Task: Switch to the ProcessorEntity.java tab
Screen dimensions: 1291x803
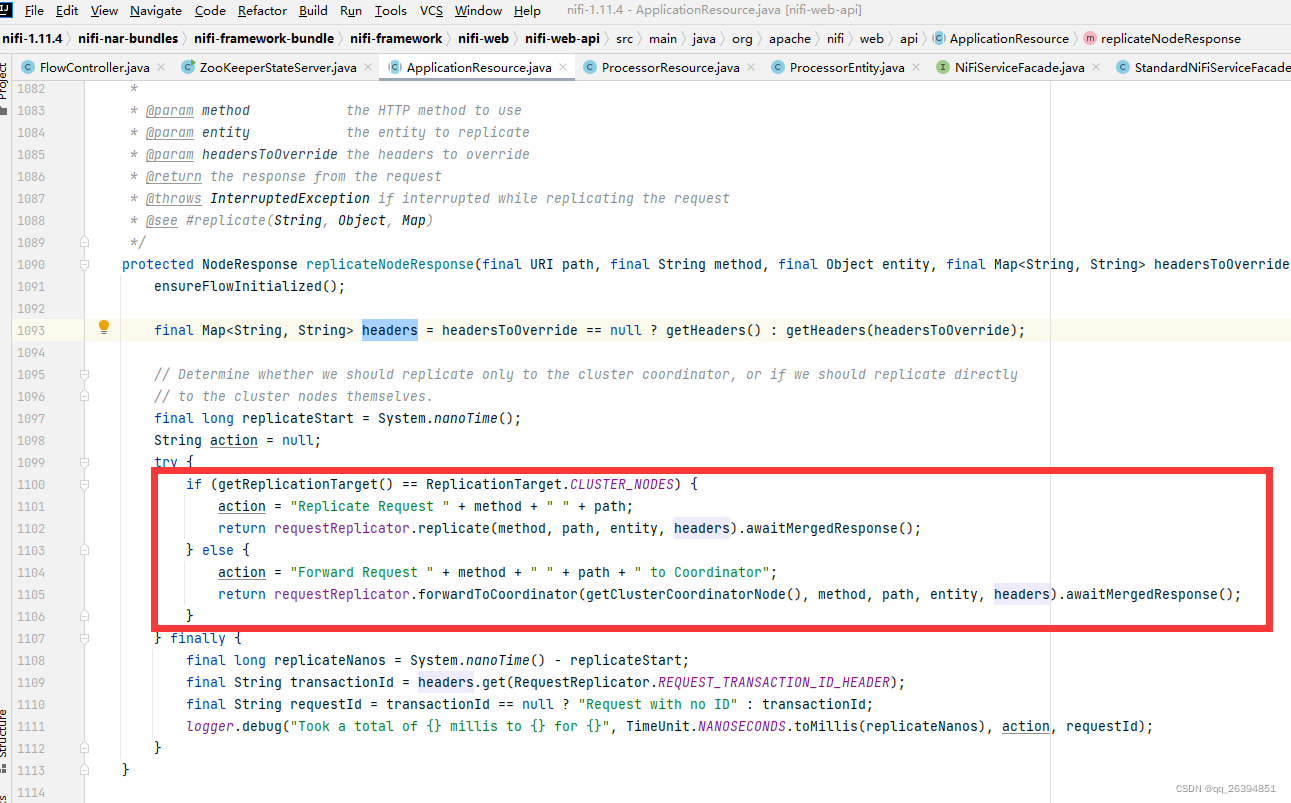Action: pyautogui.click(x=846, y=68)
